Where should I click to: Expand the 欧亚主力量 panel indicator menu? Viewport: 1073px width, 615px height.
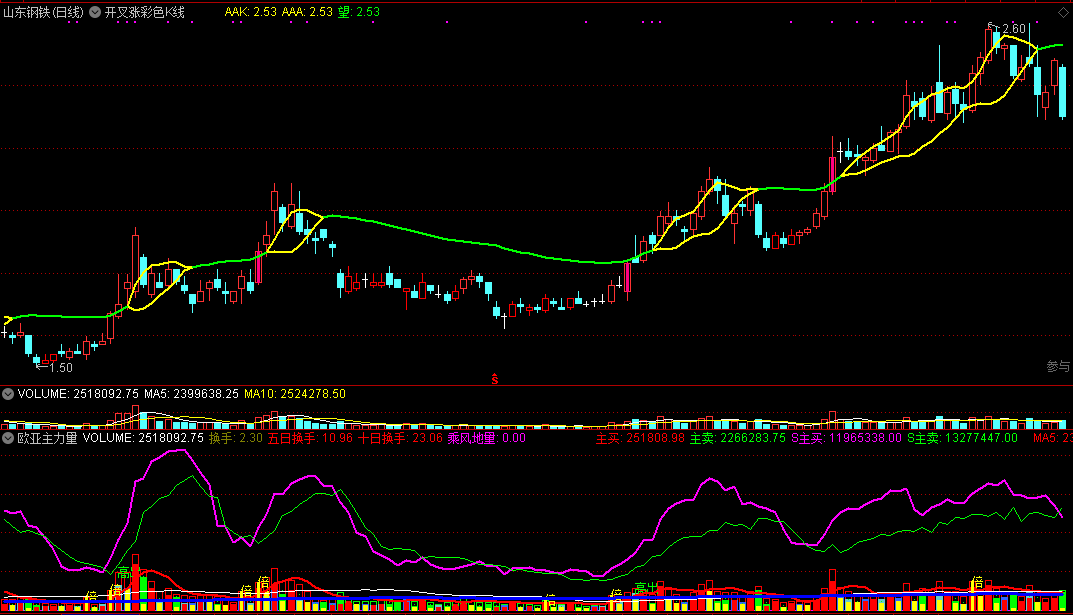[x=8, y=438]
